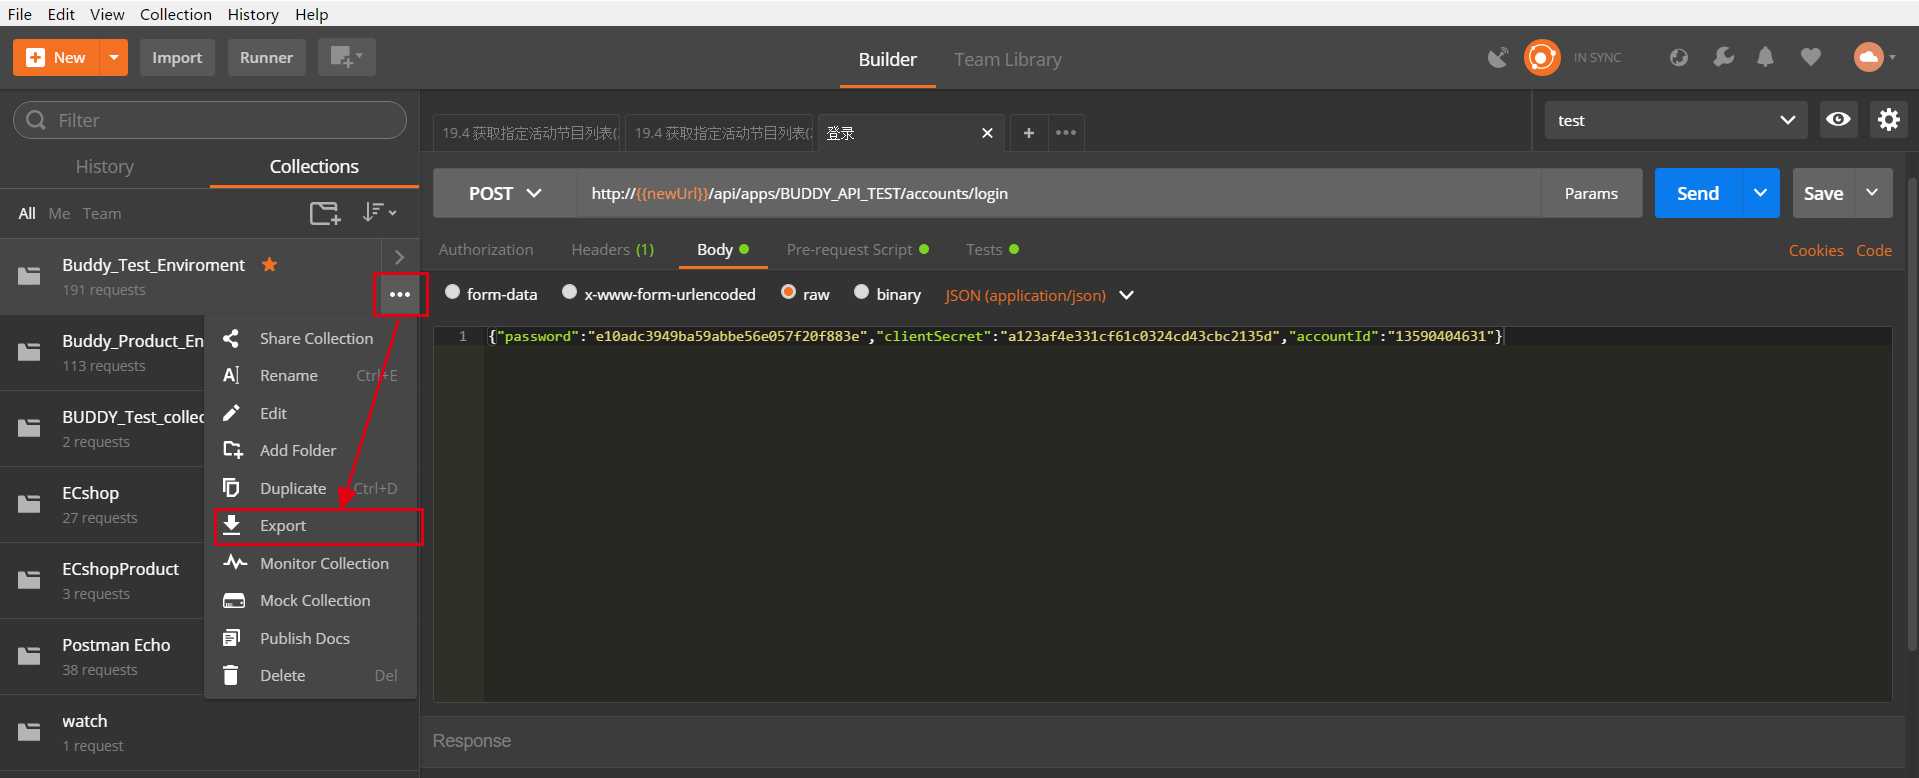The height and width of the screenshot is (778, 1919).
Task: Switch to the History tab
Action: pos(105,167)
